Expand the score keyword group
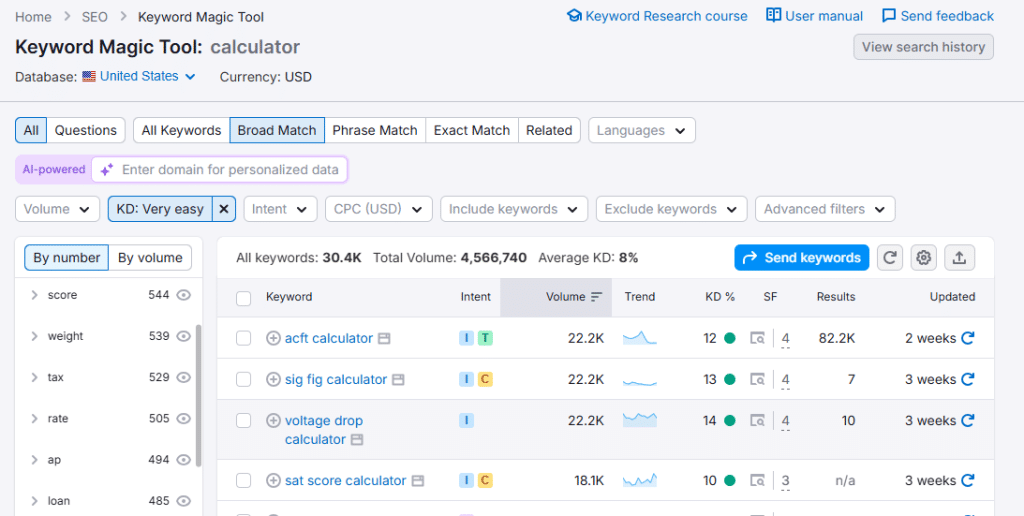This screenshot has height=516, width=1024. tap(35, 295)
